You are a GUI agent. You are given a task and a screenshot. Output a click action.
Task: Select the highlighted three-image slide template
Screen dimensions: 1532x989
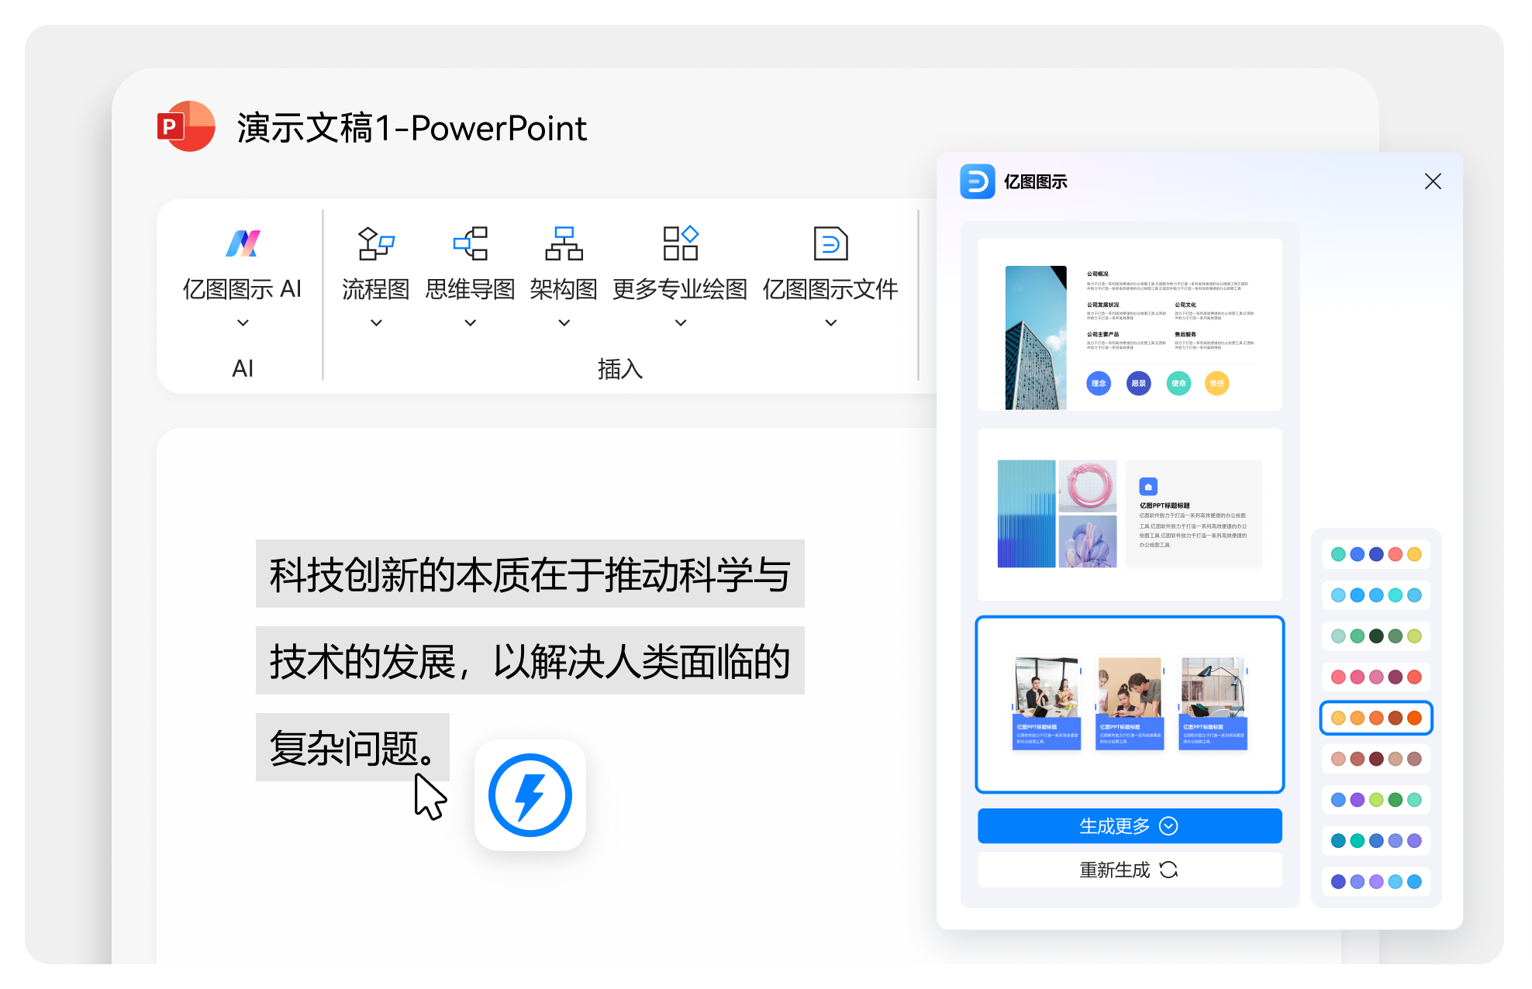coord(1129,703)
